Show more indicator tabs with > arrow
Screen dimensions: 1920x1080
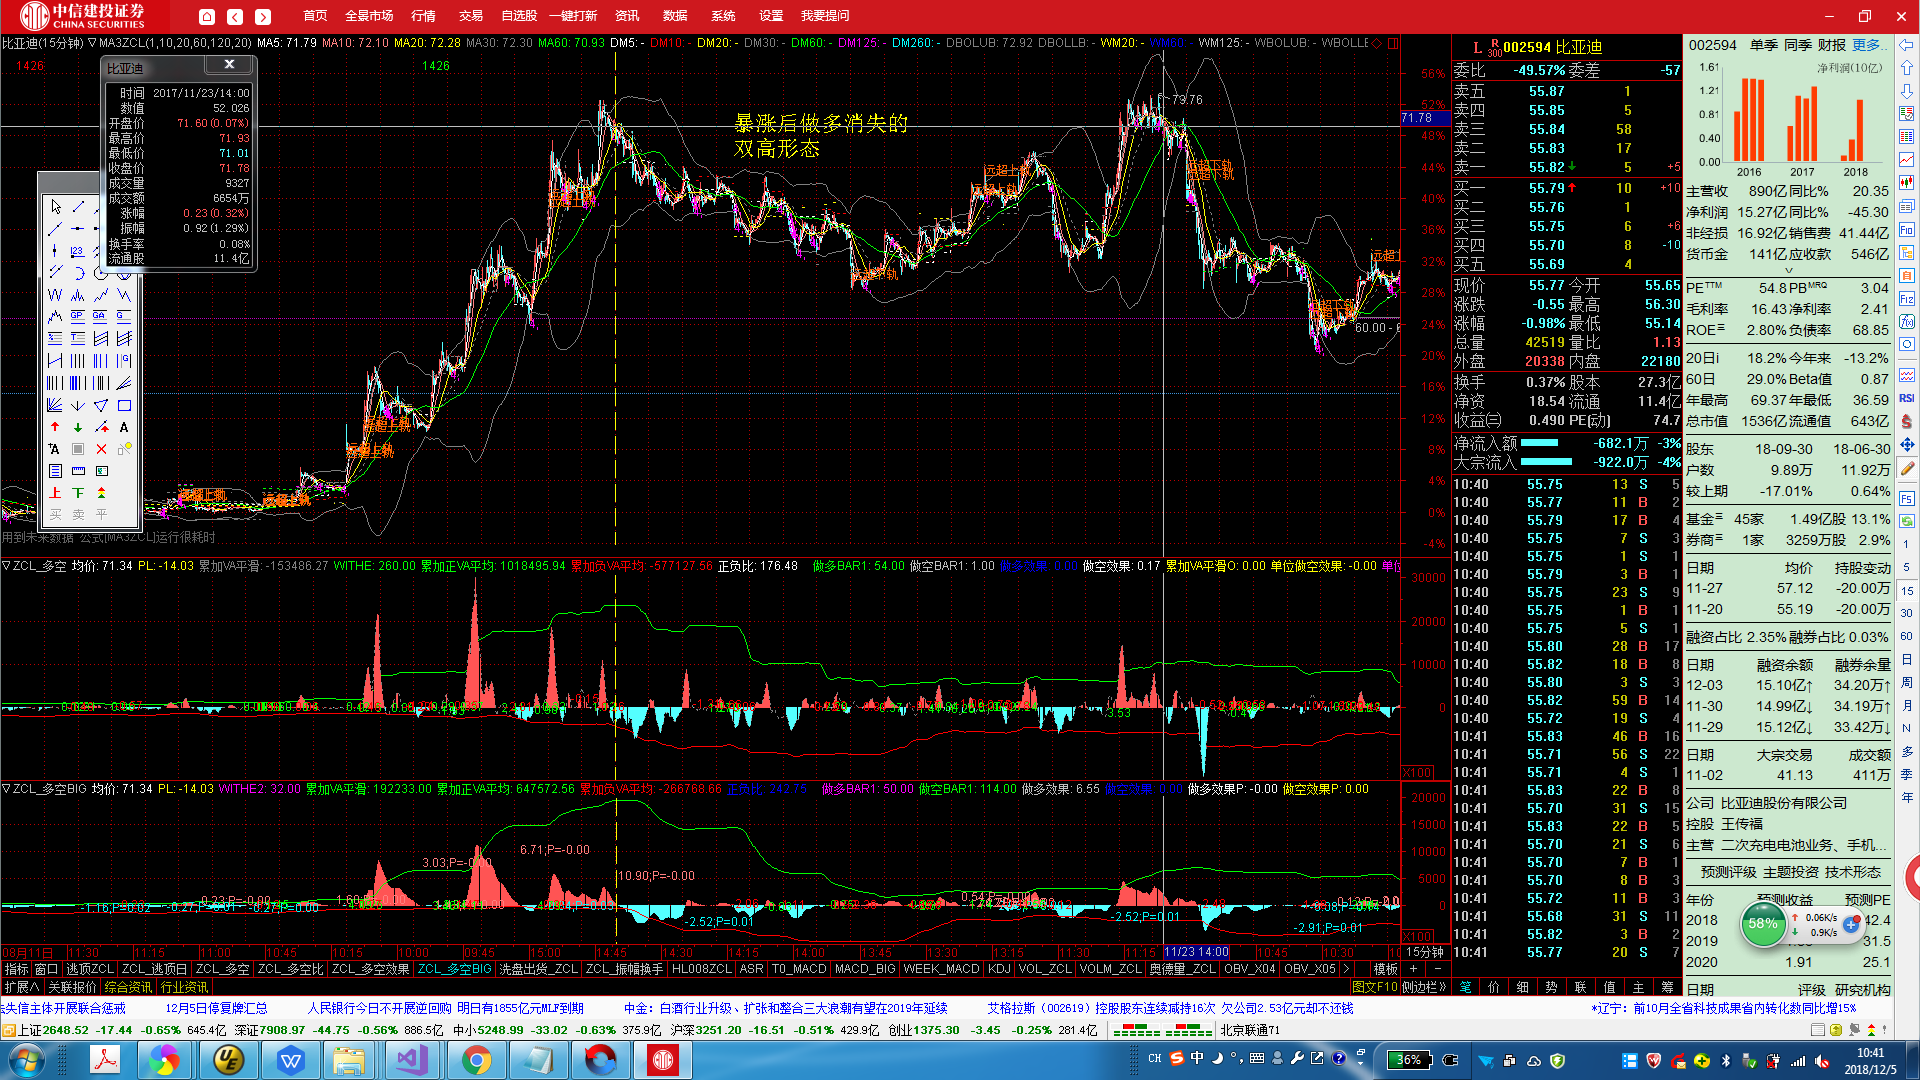click(x=1347, y=969)
